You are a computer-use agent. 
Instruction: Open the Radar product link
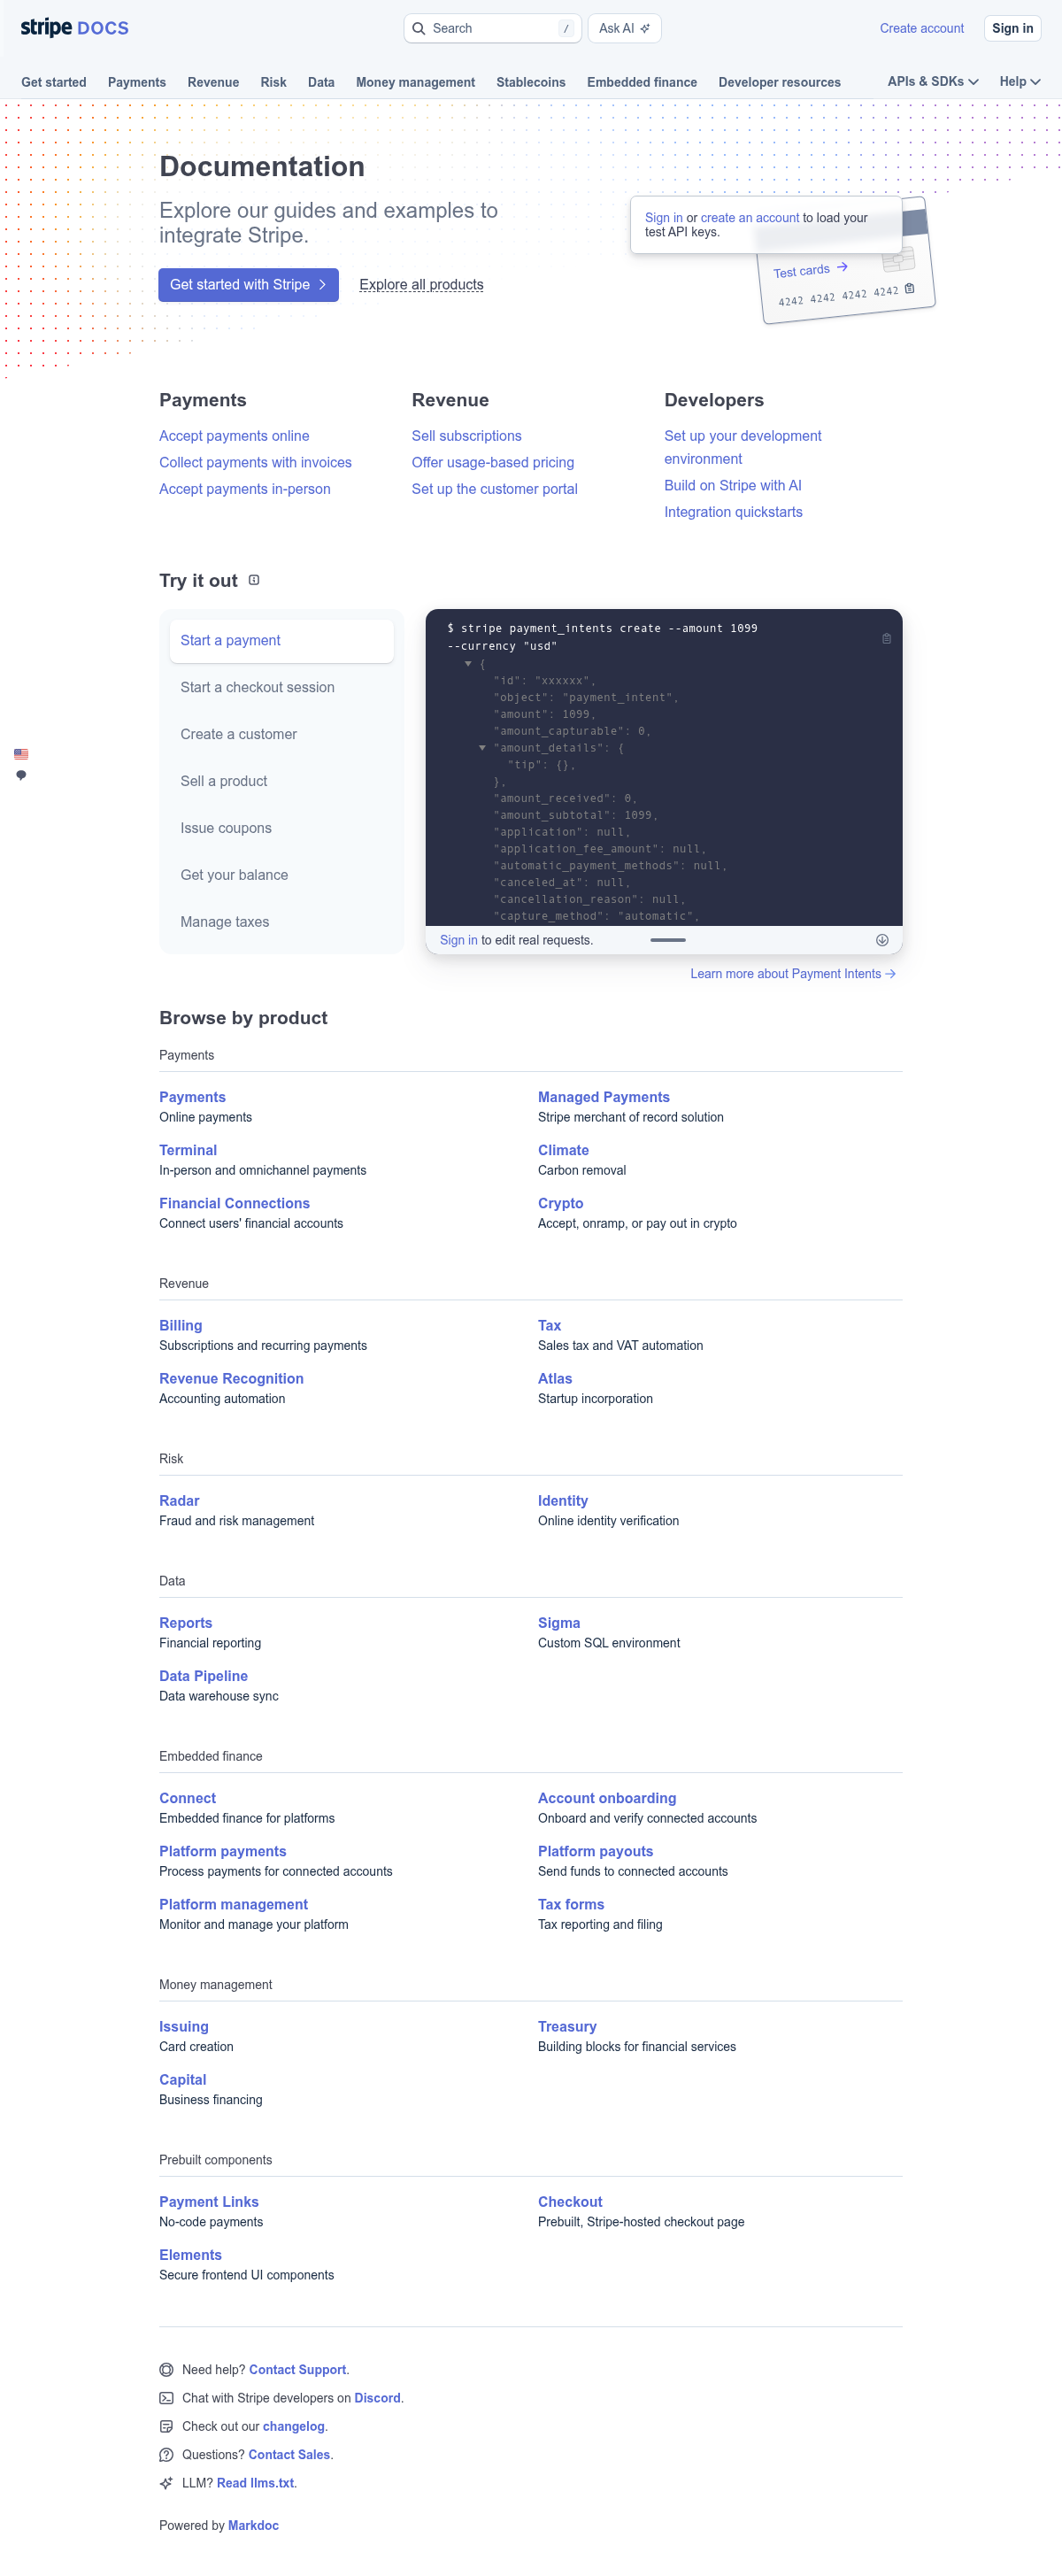pyautogui.click(x=179, y=1500)
